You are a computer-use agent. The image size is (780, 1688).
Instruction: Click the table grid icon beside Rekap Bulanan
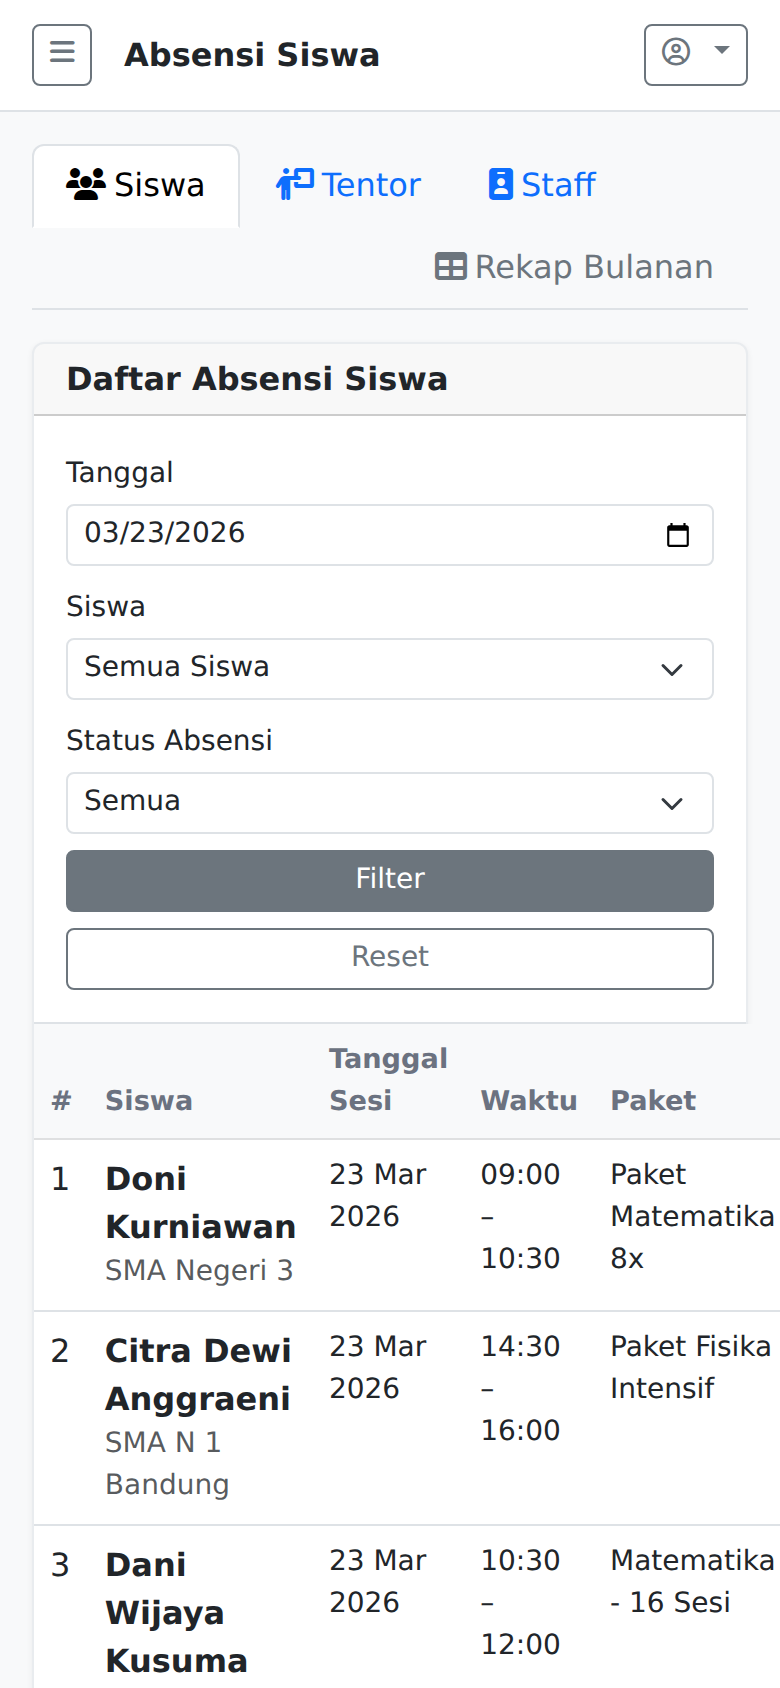point(452,266)
